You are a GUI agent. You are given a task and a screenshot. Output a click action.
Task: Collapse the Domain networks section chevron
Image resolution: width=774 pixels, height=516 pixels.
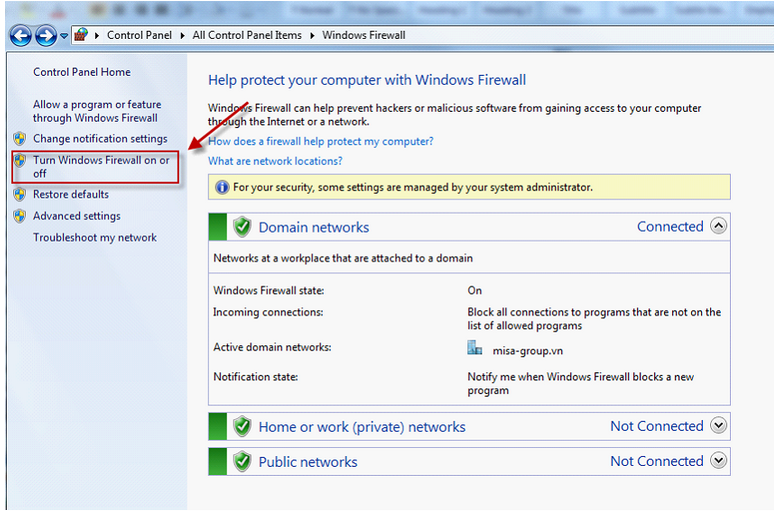719,226
